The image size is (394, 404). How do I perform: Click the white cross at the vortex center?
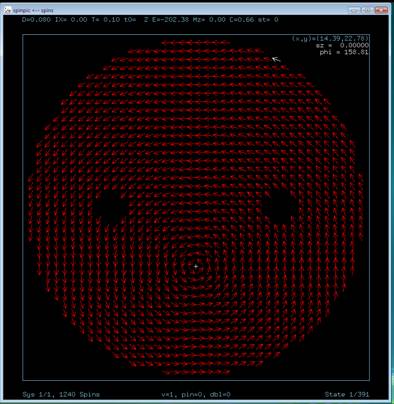point(196,266)
